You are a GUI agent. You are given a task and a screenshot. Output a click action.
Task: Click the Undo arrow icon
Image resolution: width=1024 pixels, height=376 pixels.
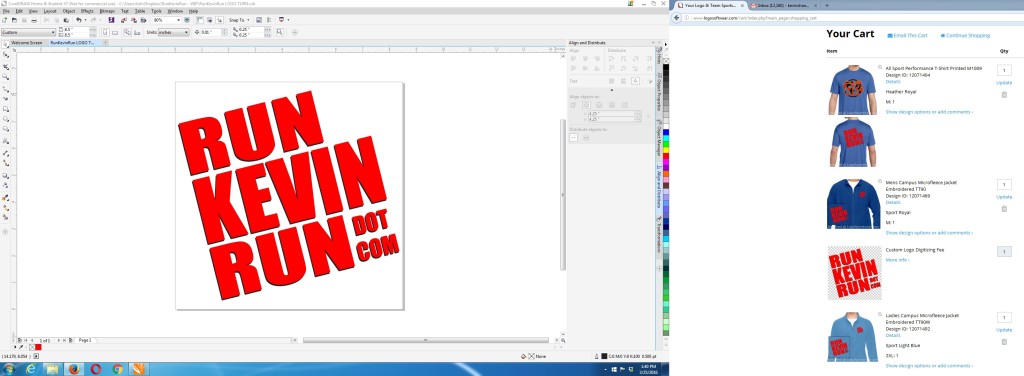pos(78,20)
